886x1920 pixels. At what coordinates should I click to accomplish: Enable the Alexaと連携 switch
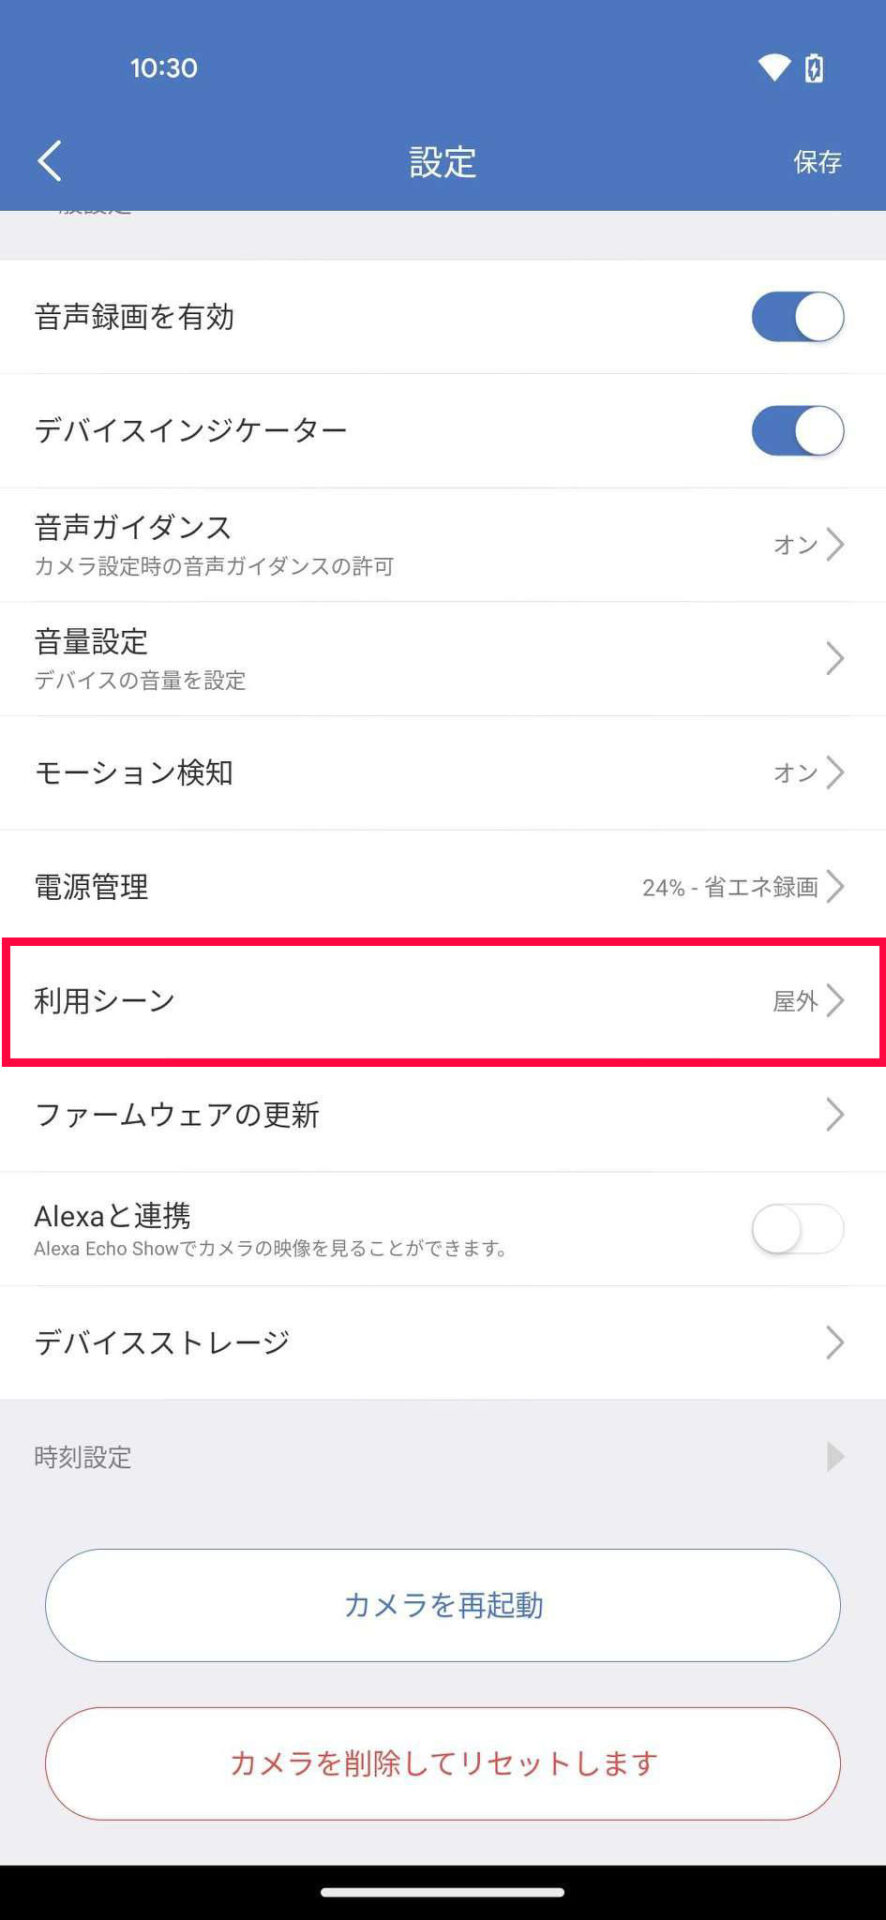(x=797, y=1229)
